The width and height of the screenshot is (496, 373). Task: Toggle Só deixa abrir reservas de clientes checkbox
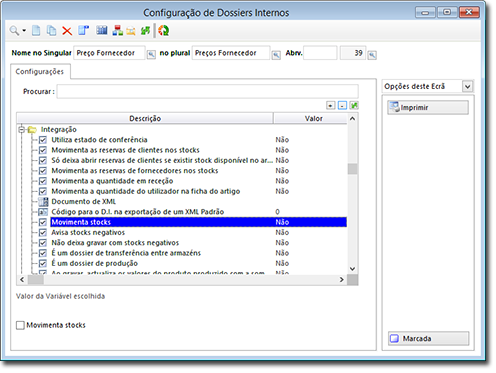coord(43,160)
